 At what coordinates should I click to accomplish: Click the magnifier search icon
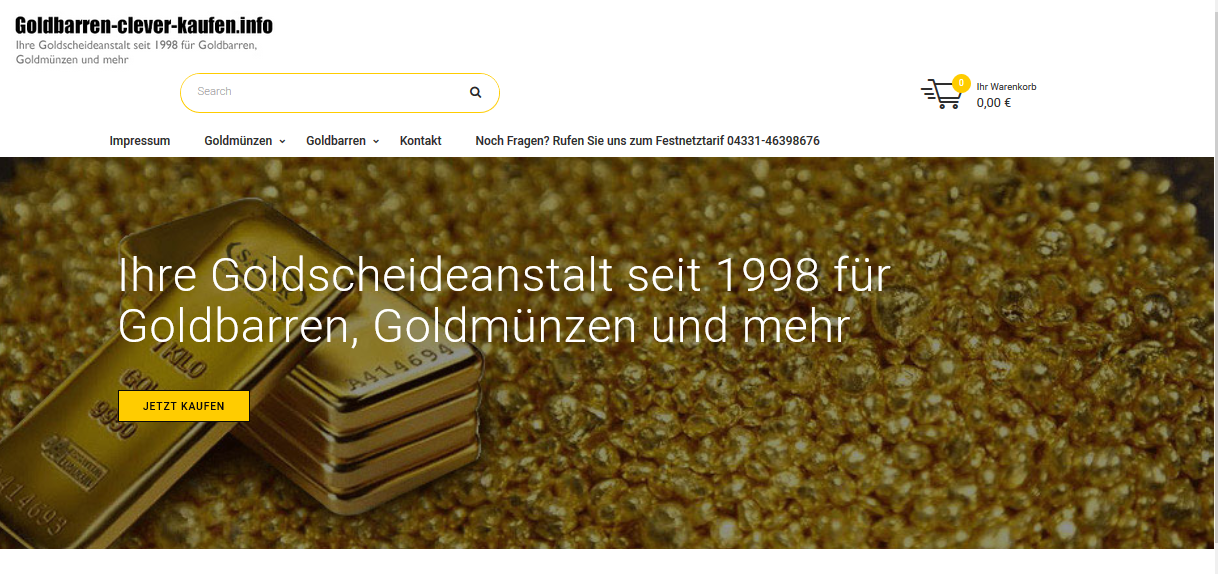[476, 92]
